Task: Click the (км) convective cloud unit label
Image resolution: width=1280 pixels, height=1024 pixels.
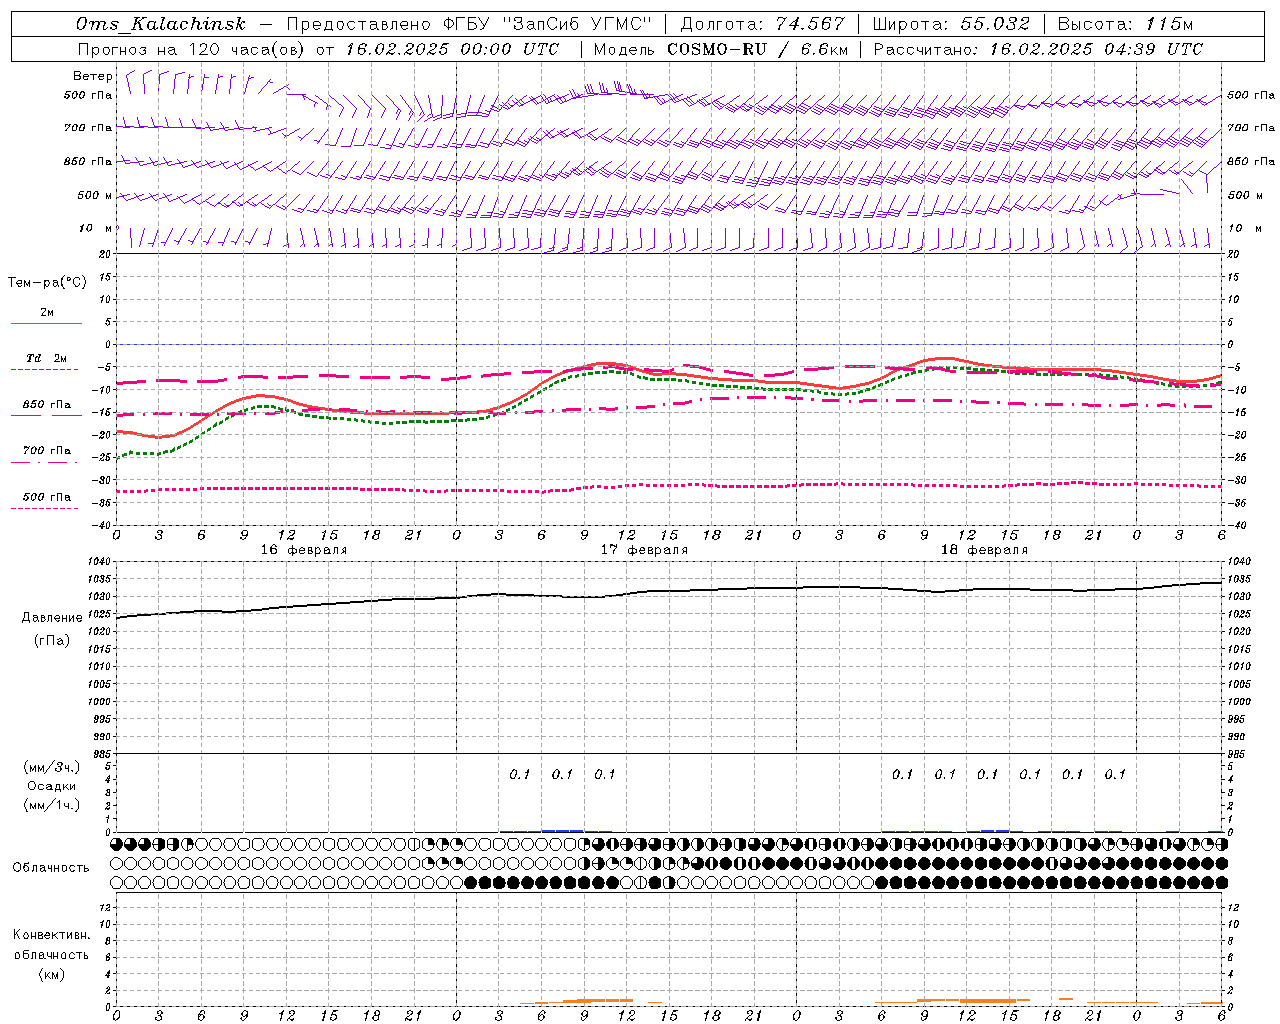Action: 52,974
